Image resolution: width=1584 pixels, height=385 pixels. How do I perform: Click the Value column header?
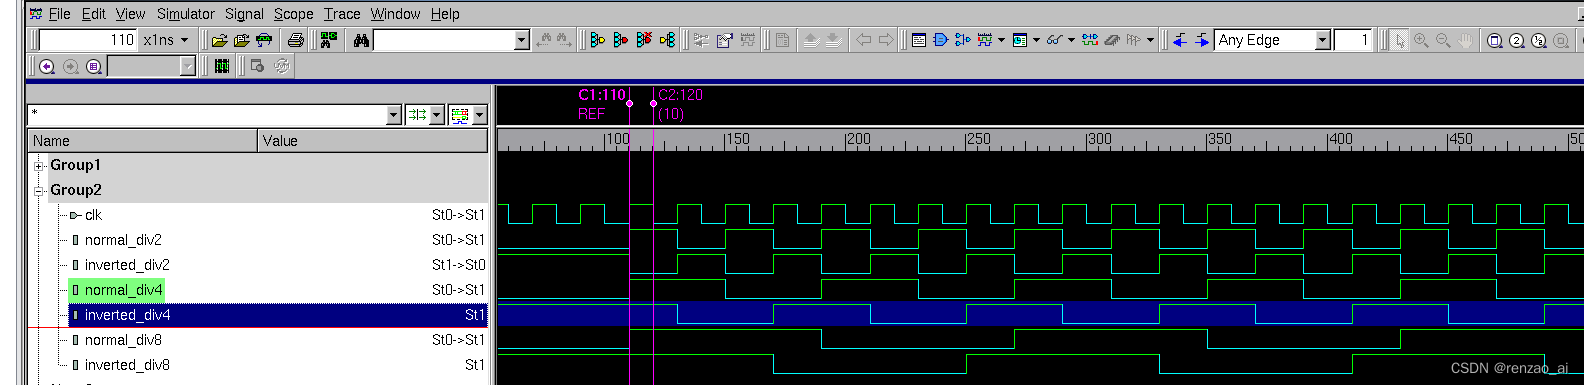[x=373, y=141]
